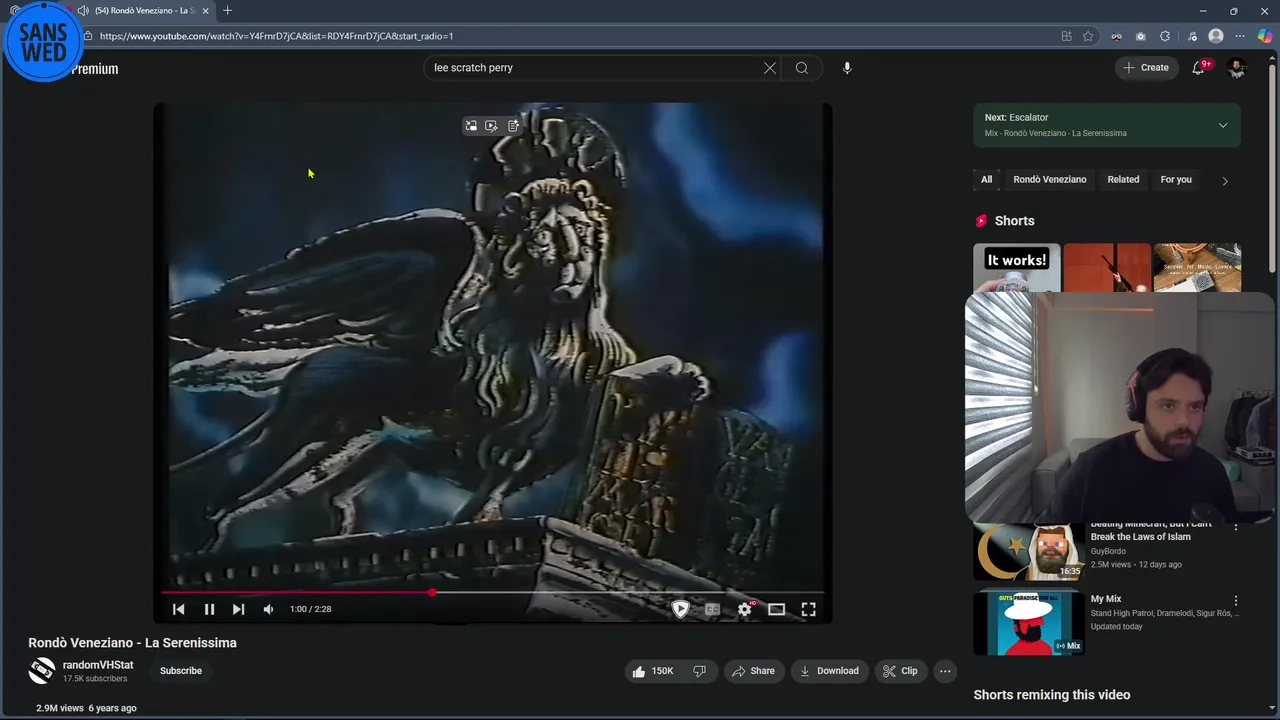Open the Minecraft Laws of Islam video thumbnail
The width and height of the screenshot is (1280, 720).
point(1028,552)
